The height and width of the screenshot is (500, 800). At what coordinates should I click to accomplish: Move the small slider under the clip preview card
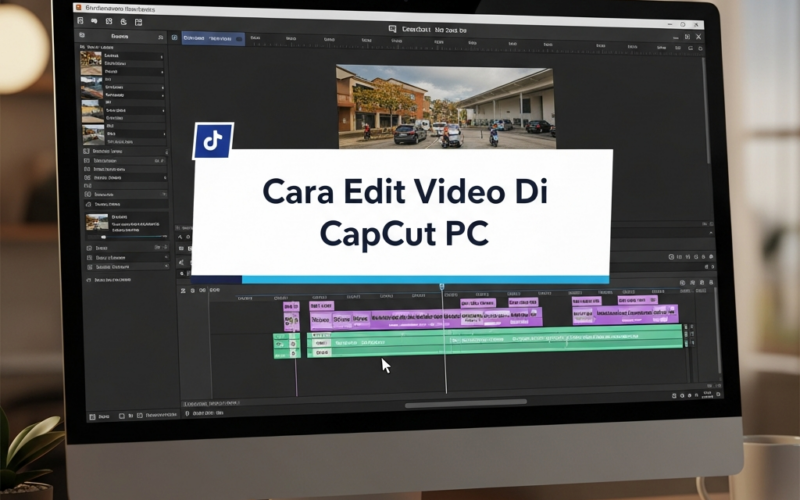(x=104, y=237)
